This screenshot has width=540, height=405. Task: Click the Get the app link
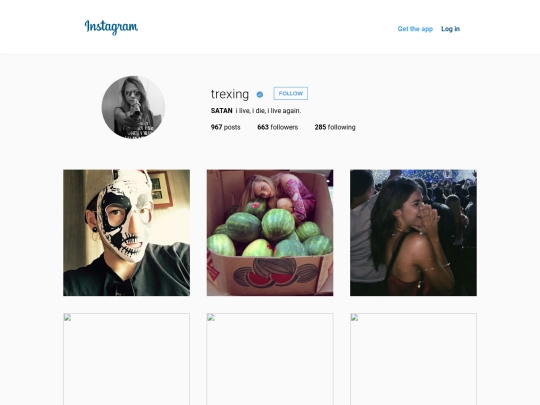tap(415, 29)
